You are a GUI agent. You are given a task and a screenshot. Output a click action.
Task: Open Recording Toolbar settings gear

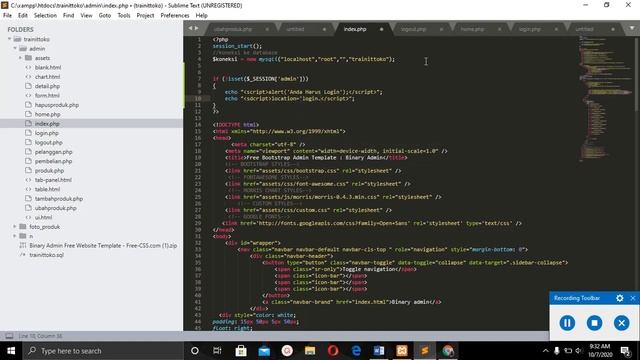tap(620, 298)
